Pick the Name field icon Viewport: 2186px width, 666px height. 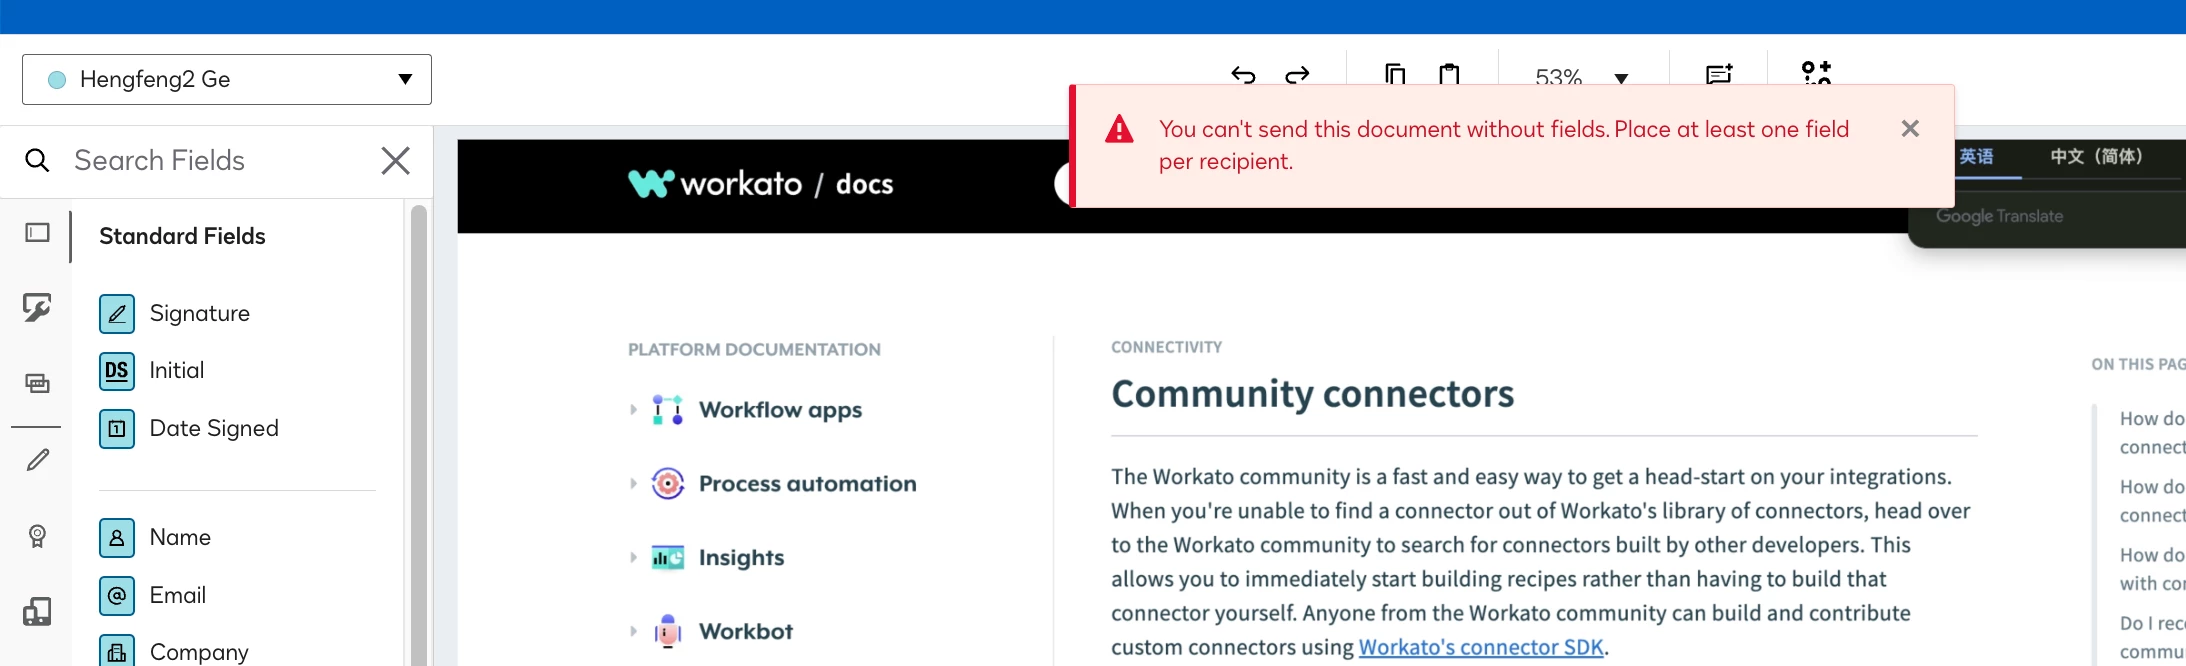(117, 538)
